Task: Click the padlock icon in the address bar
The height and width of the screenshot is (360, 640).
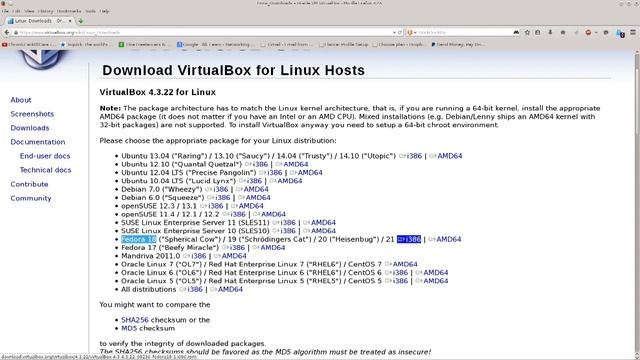Action: point(16,32)
